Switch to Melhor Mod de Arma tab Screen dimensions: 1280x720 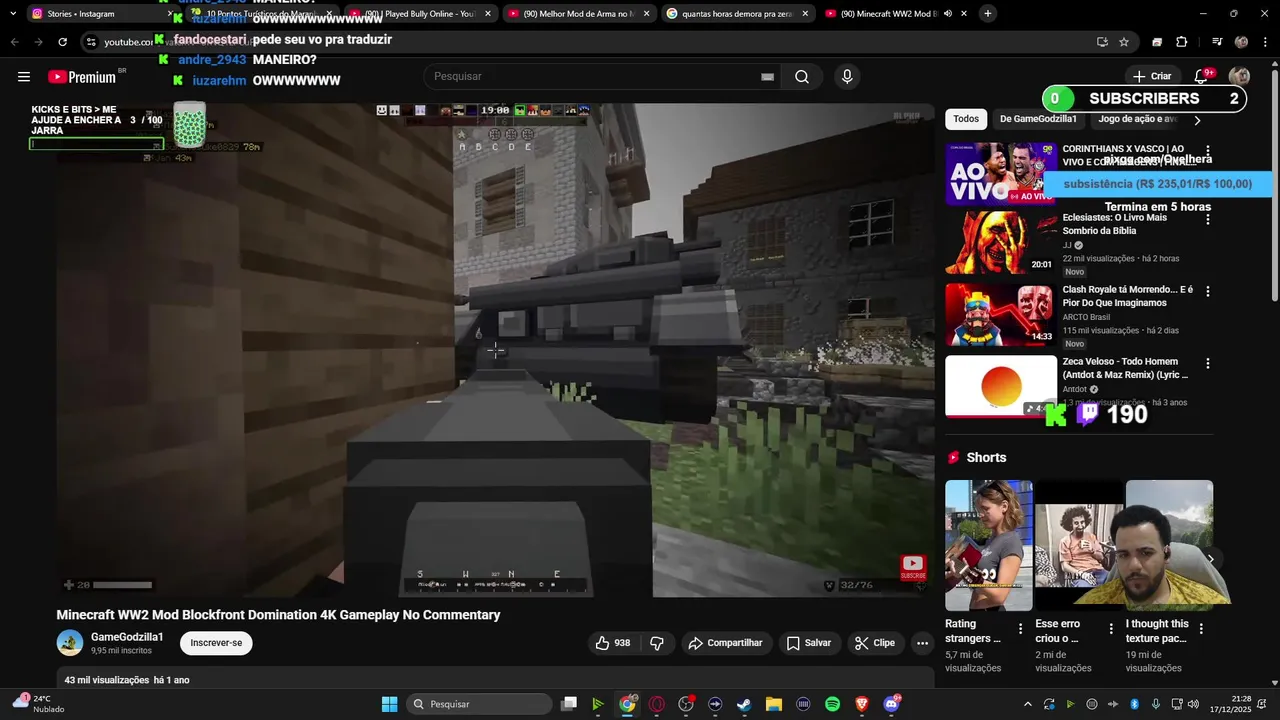click(578, 14)
